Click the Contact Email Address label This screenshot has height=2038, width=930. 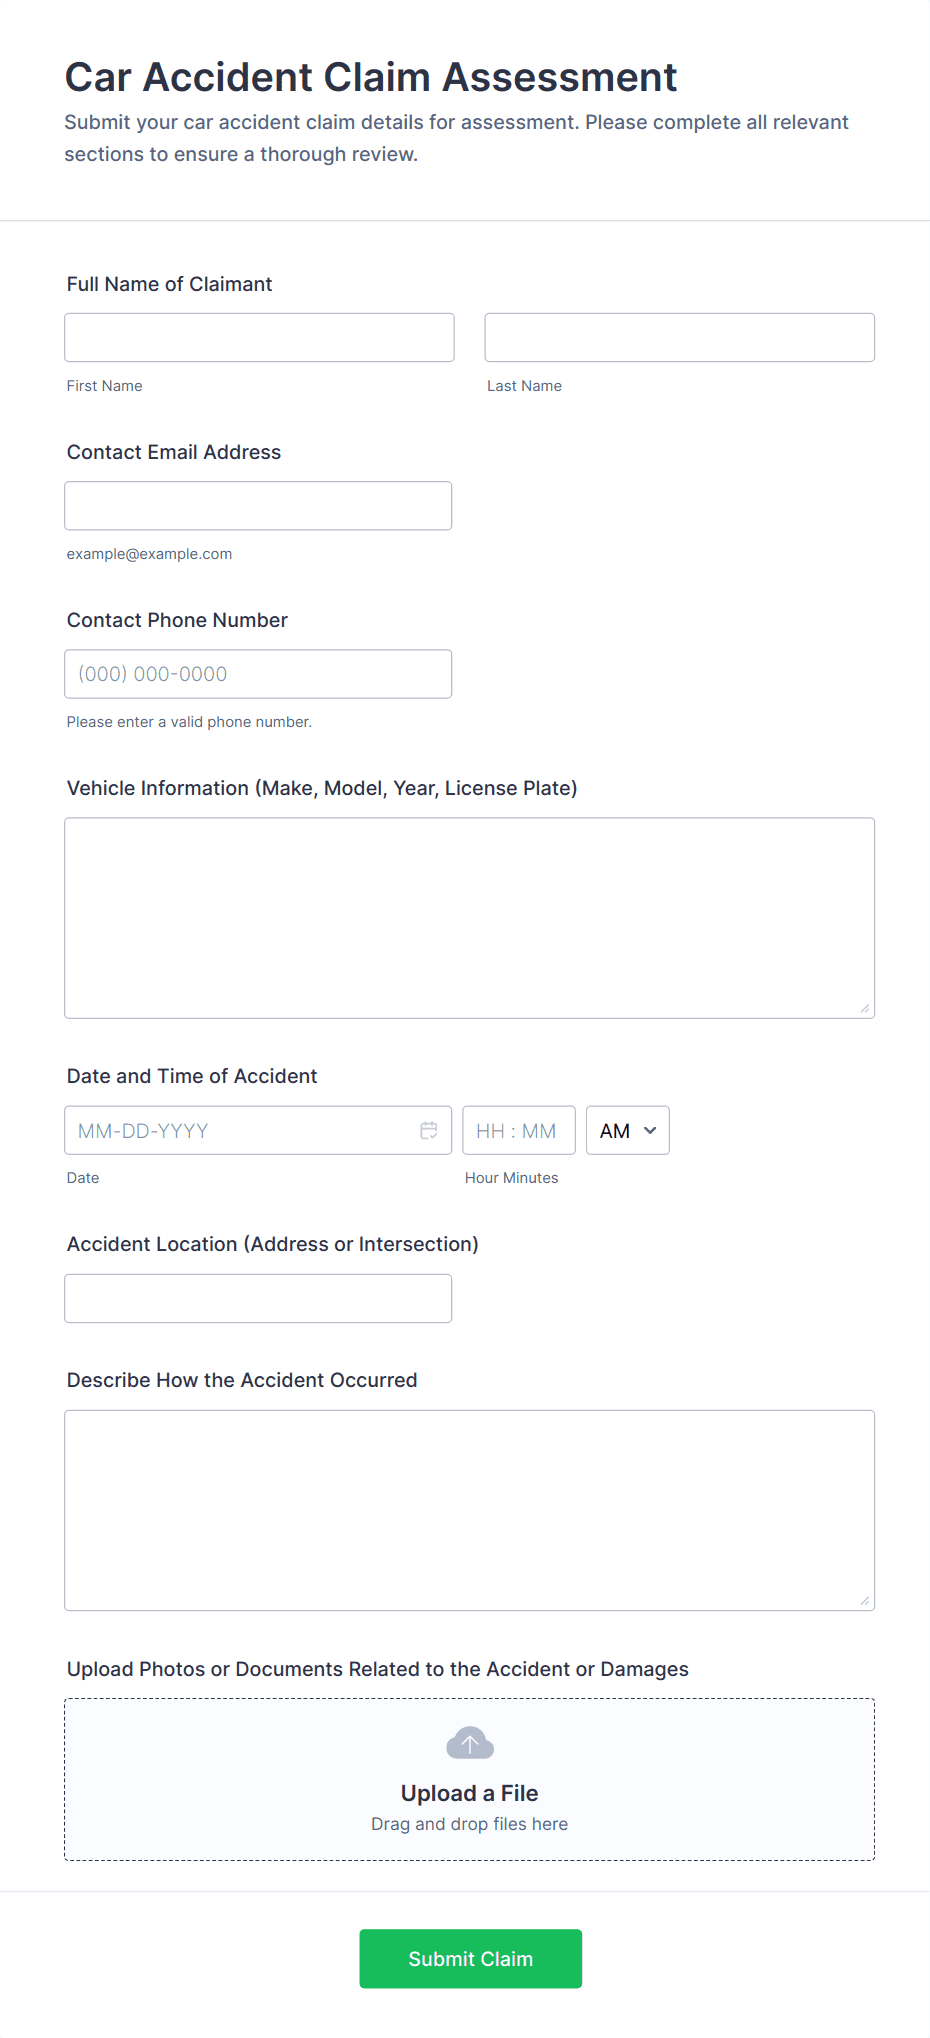[174, 452]
